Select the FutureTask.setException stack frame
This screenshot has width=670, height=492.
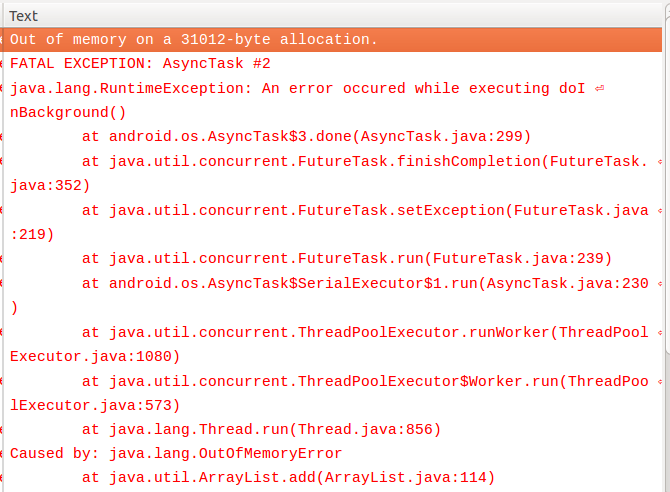point(364,210)
